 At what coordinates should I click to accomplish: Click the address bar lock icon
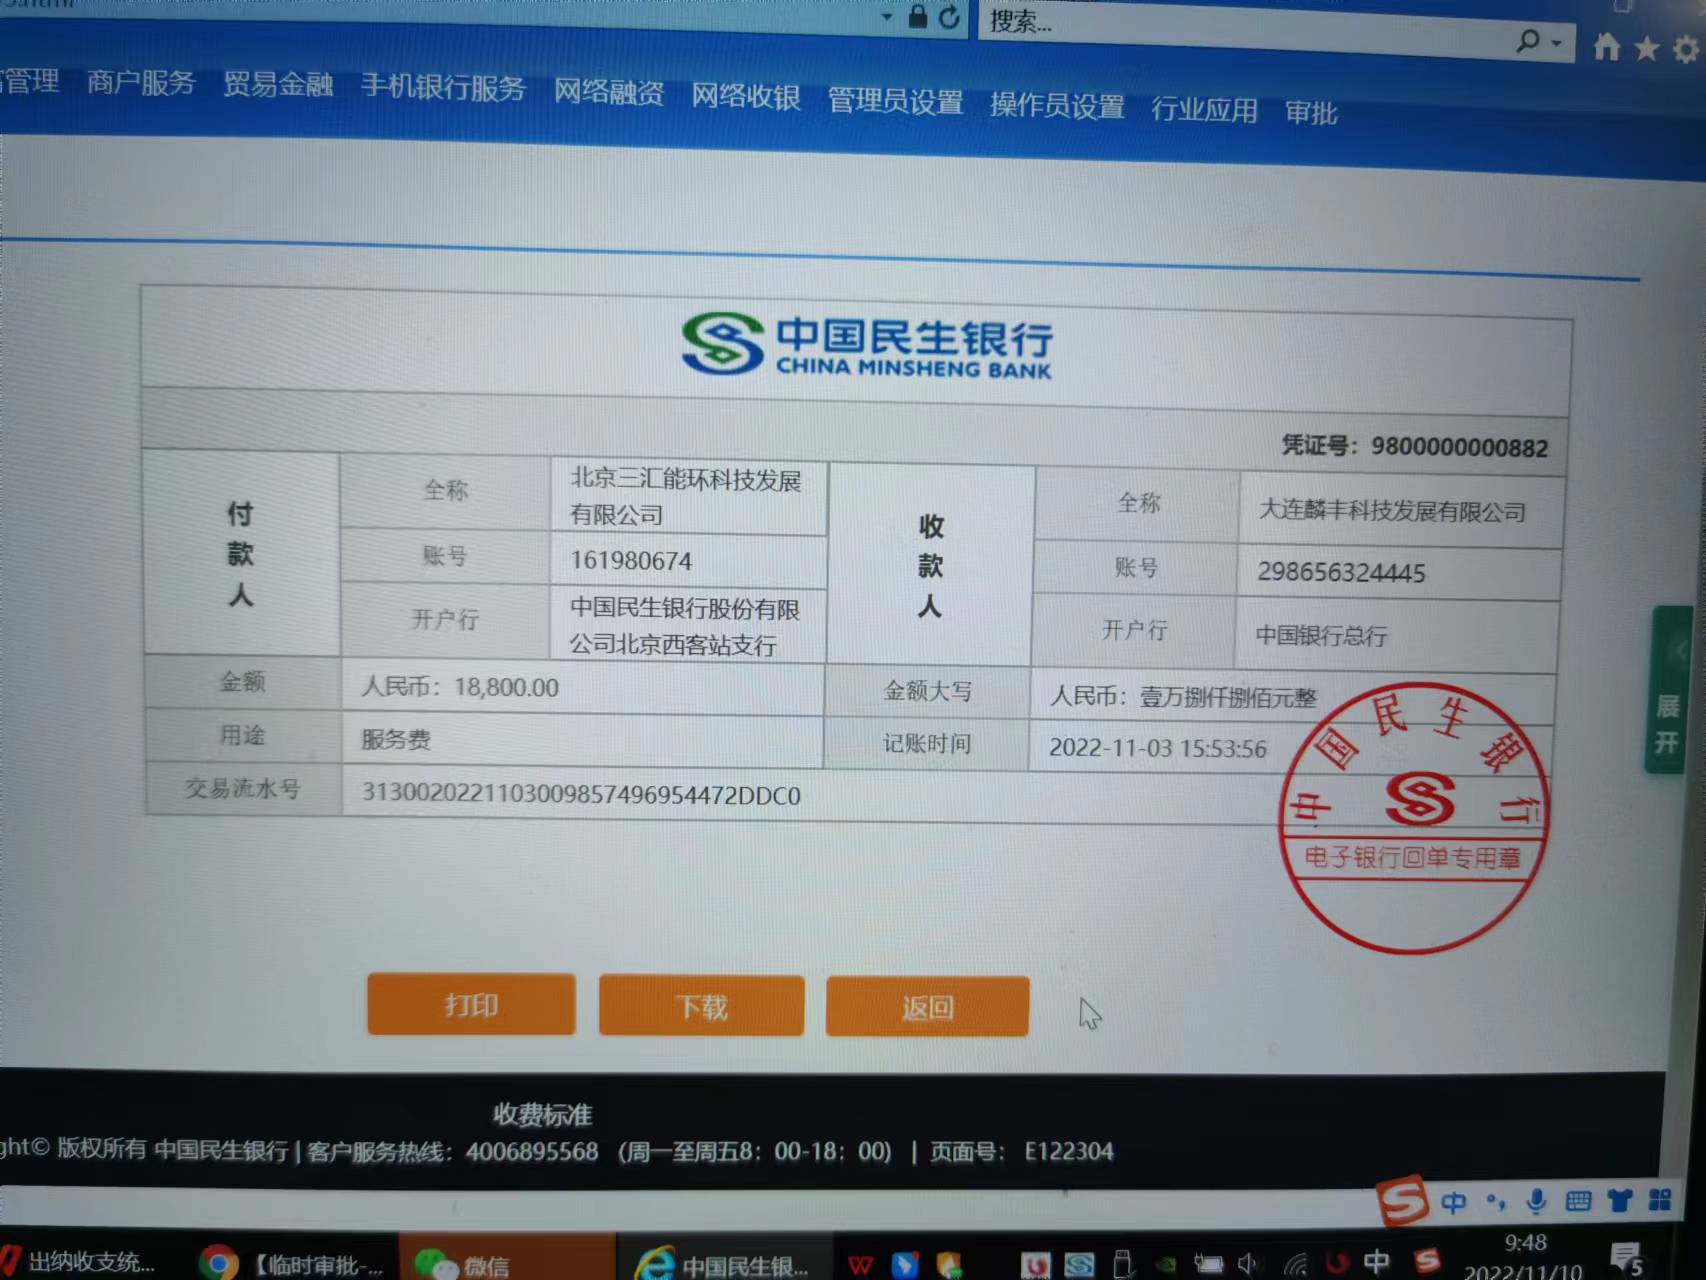point(917,16)
